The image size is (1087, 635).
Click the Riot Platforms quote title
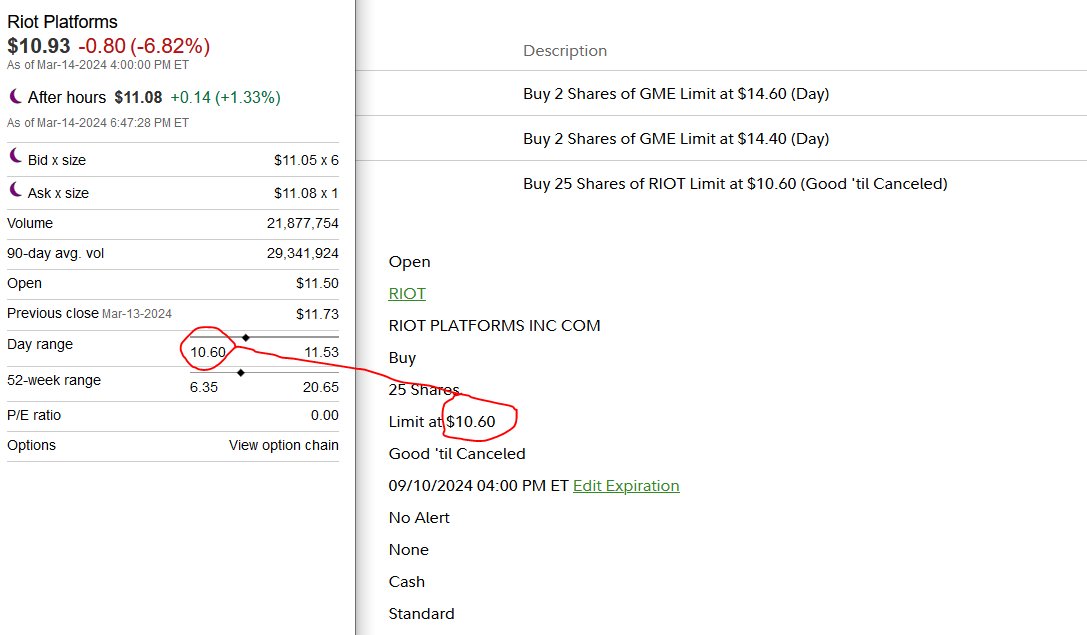(x=62, y=21)
